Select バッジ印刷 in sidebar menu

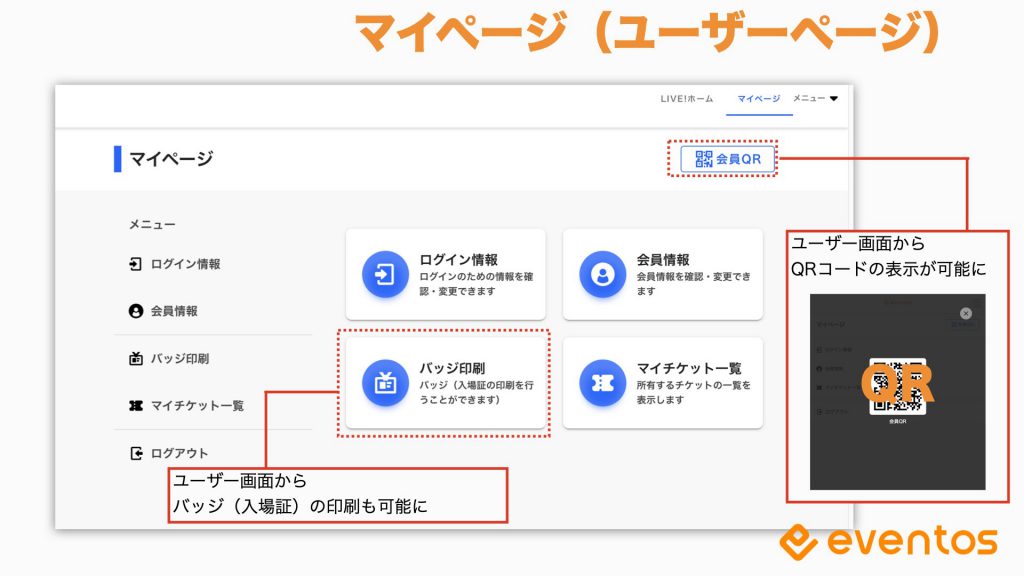point(180,359)
